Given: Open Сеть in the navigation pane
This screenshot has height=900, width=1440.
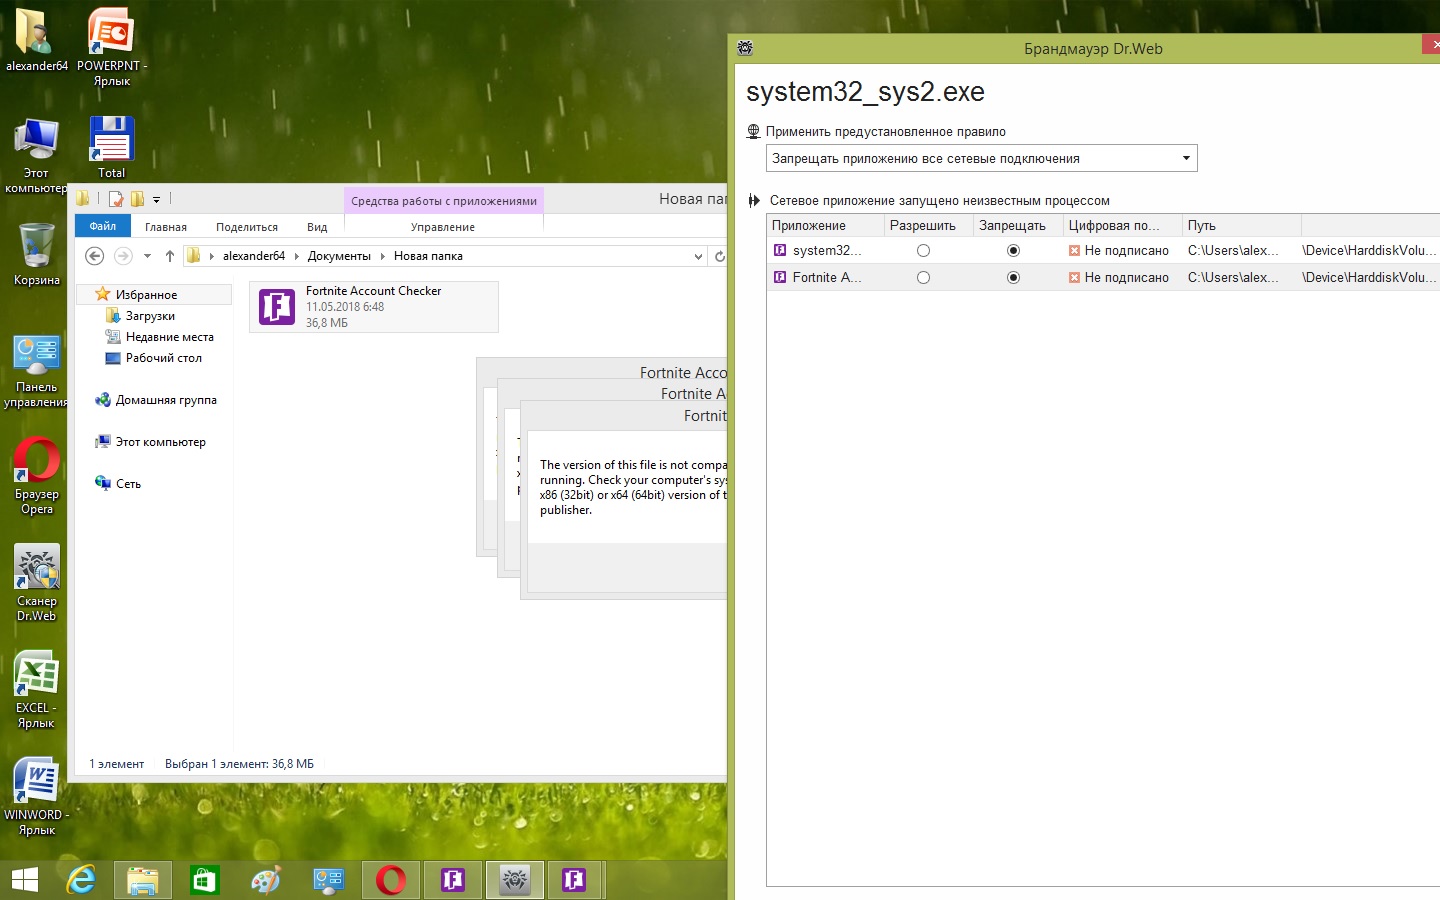Looking at the screenshot, I should click(128, 484).
